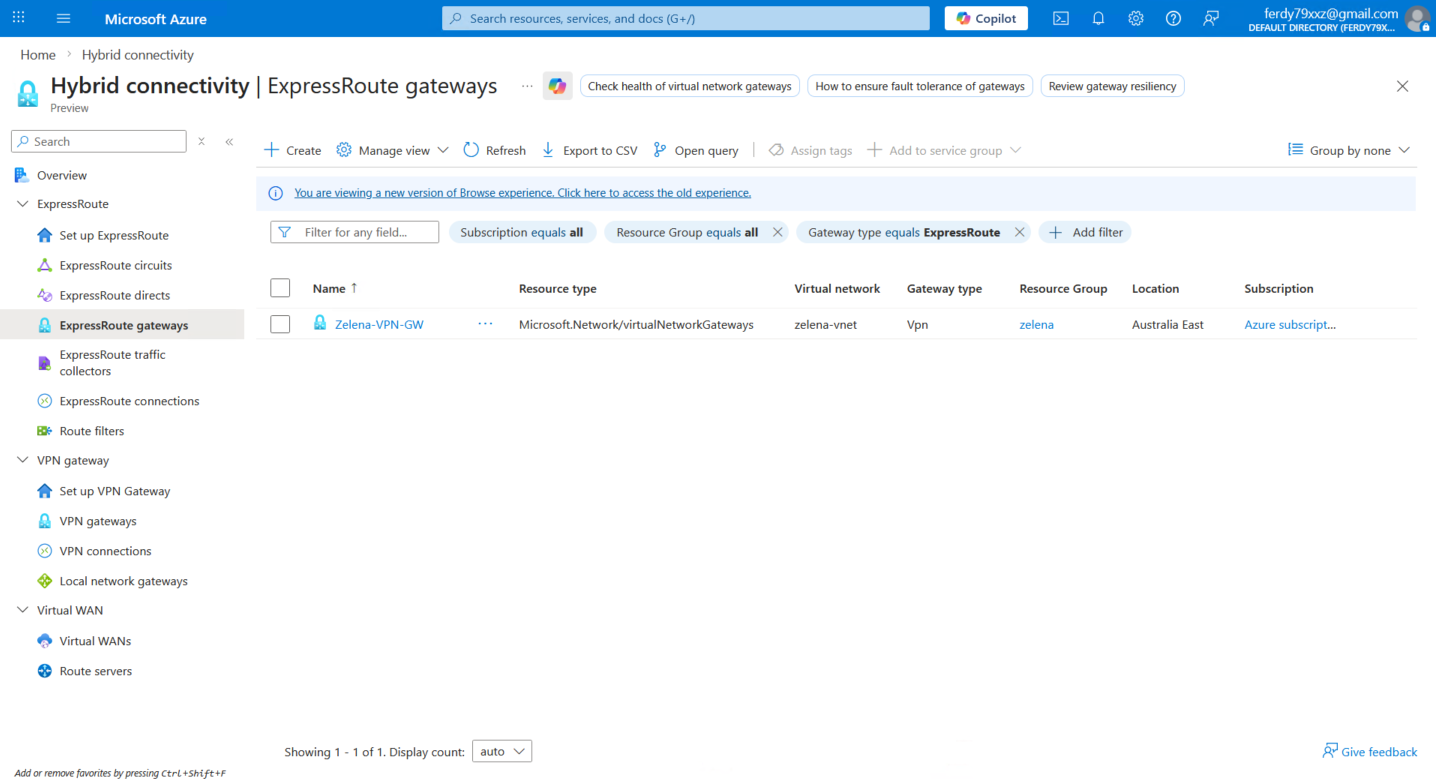Open Cloud Shell from the top bar
1436x779 pixels.
coord(1061,18)
